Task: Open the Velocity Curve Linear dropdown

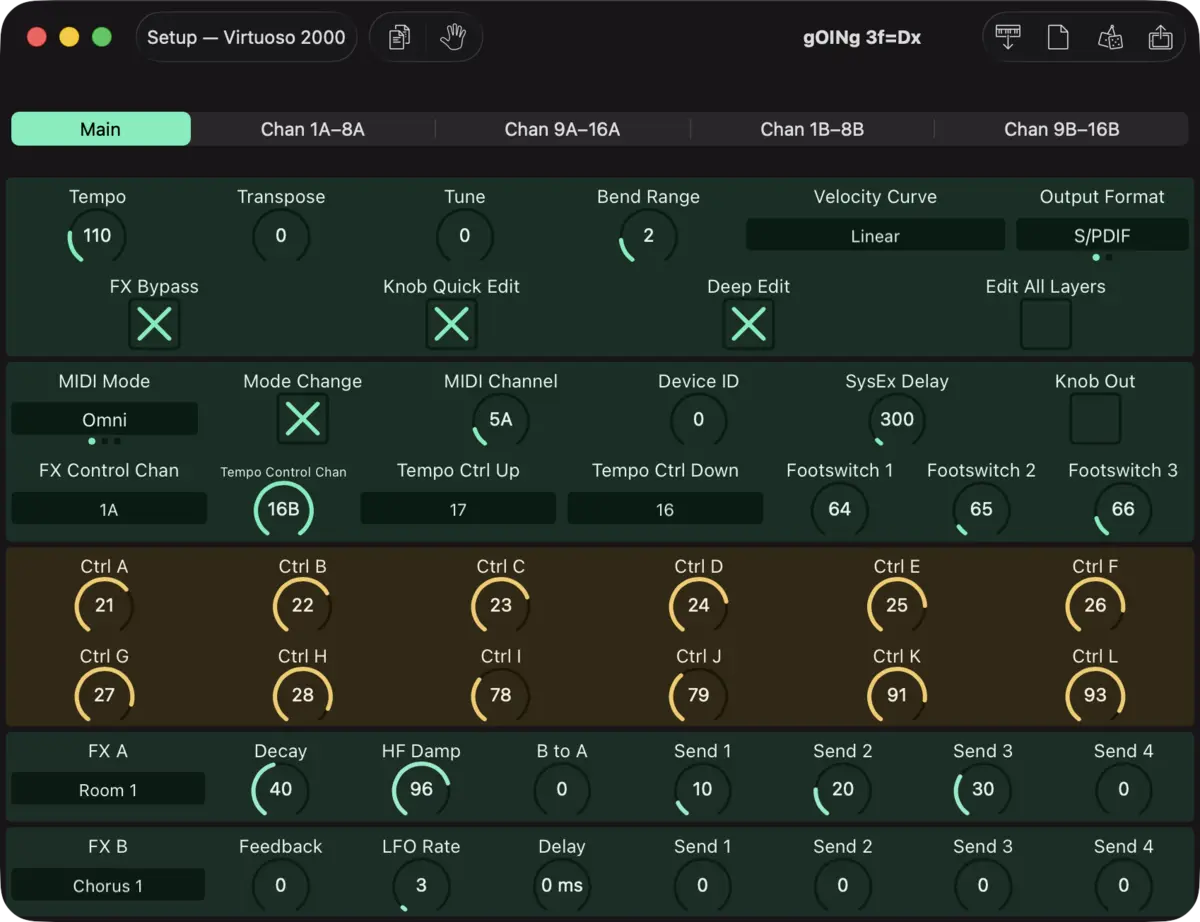Action: pyautogui.click(x=875, y=235)
